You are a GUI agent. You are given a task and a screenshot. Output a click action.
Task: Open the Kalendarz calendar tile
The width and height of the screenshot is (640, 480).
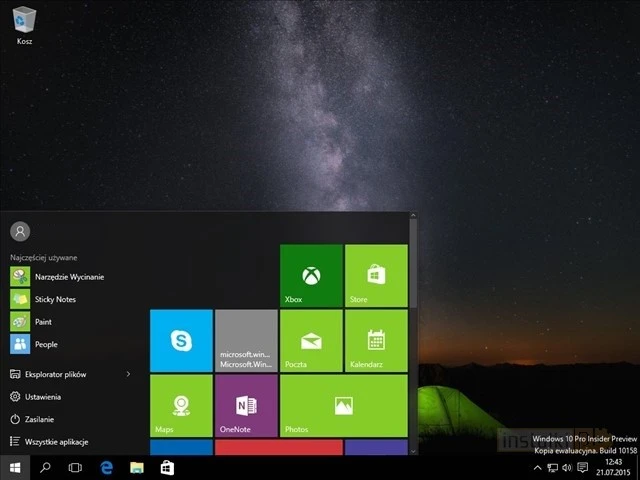click(375, 340)
